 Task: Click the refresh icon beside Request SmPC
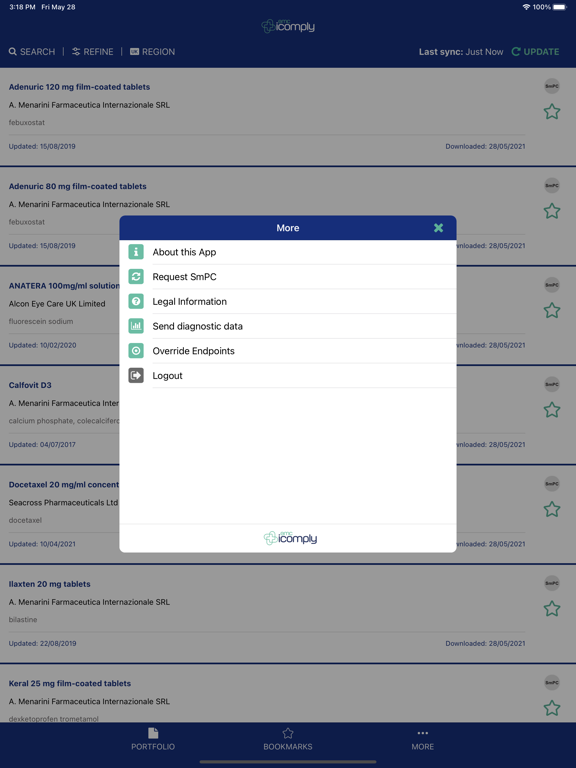point(136,277)
